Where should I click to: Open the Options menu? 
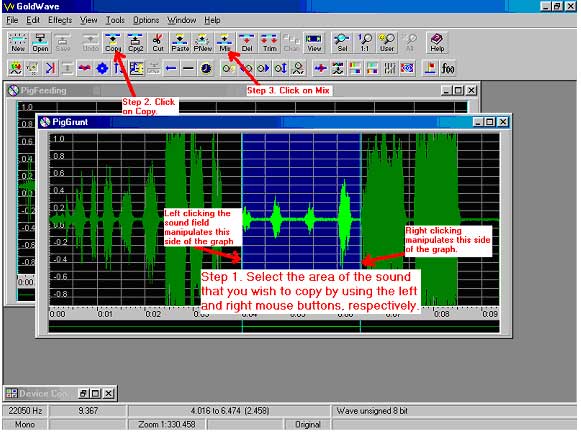[x=146, y=20]
